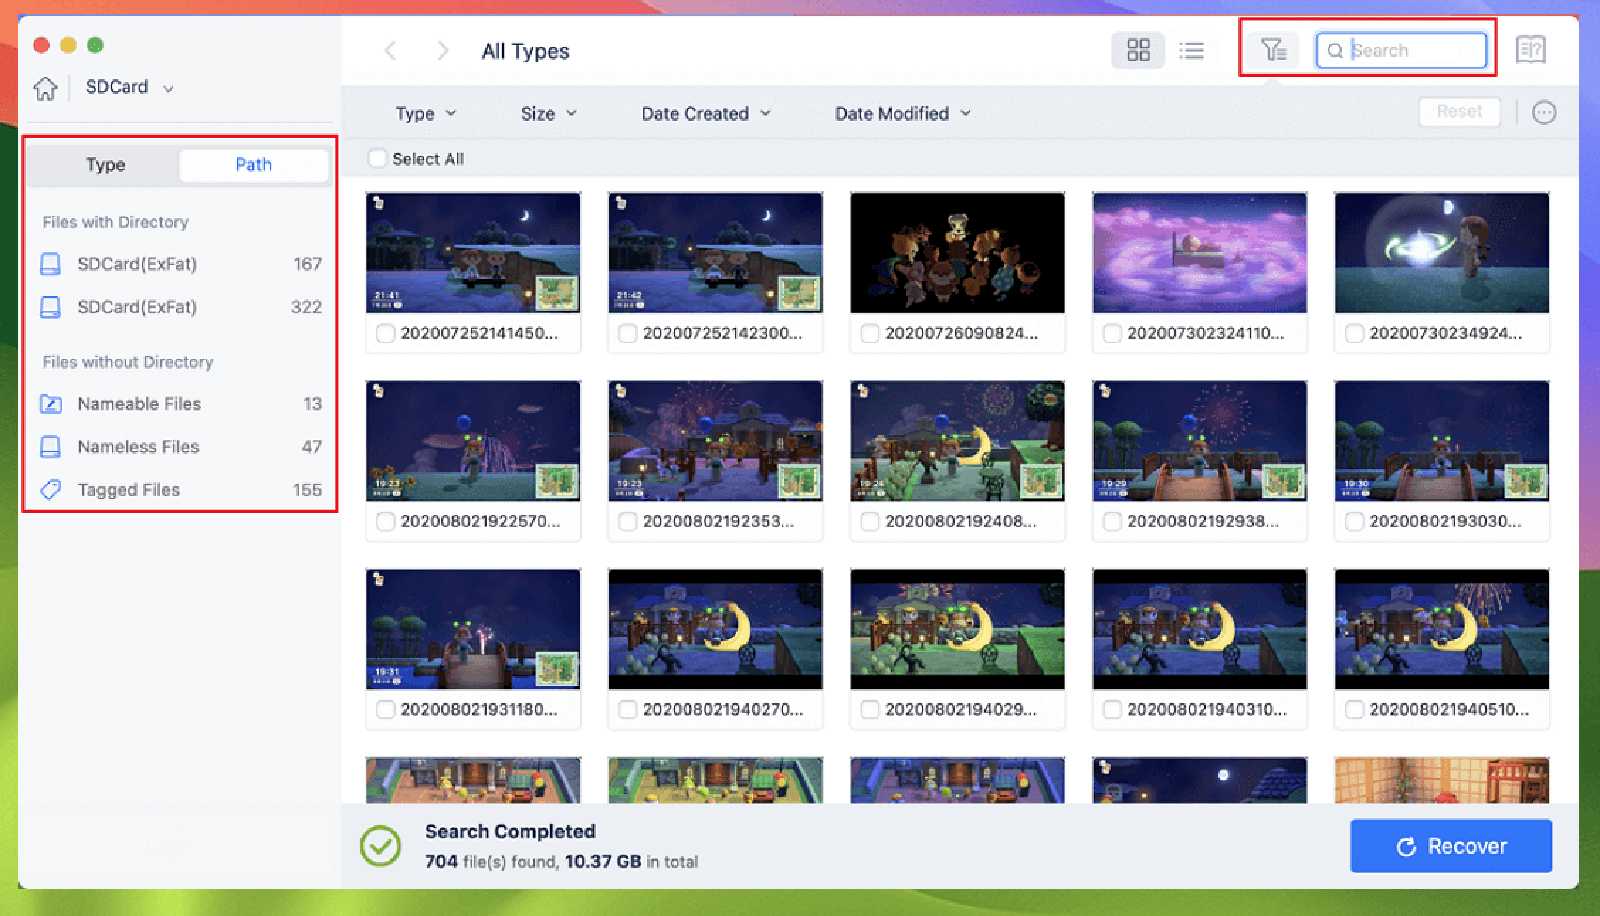Click the green Search Completed checkmark icon
The width and height of the screenshot is (1600, 916).
380,846
